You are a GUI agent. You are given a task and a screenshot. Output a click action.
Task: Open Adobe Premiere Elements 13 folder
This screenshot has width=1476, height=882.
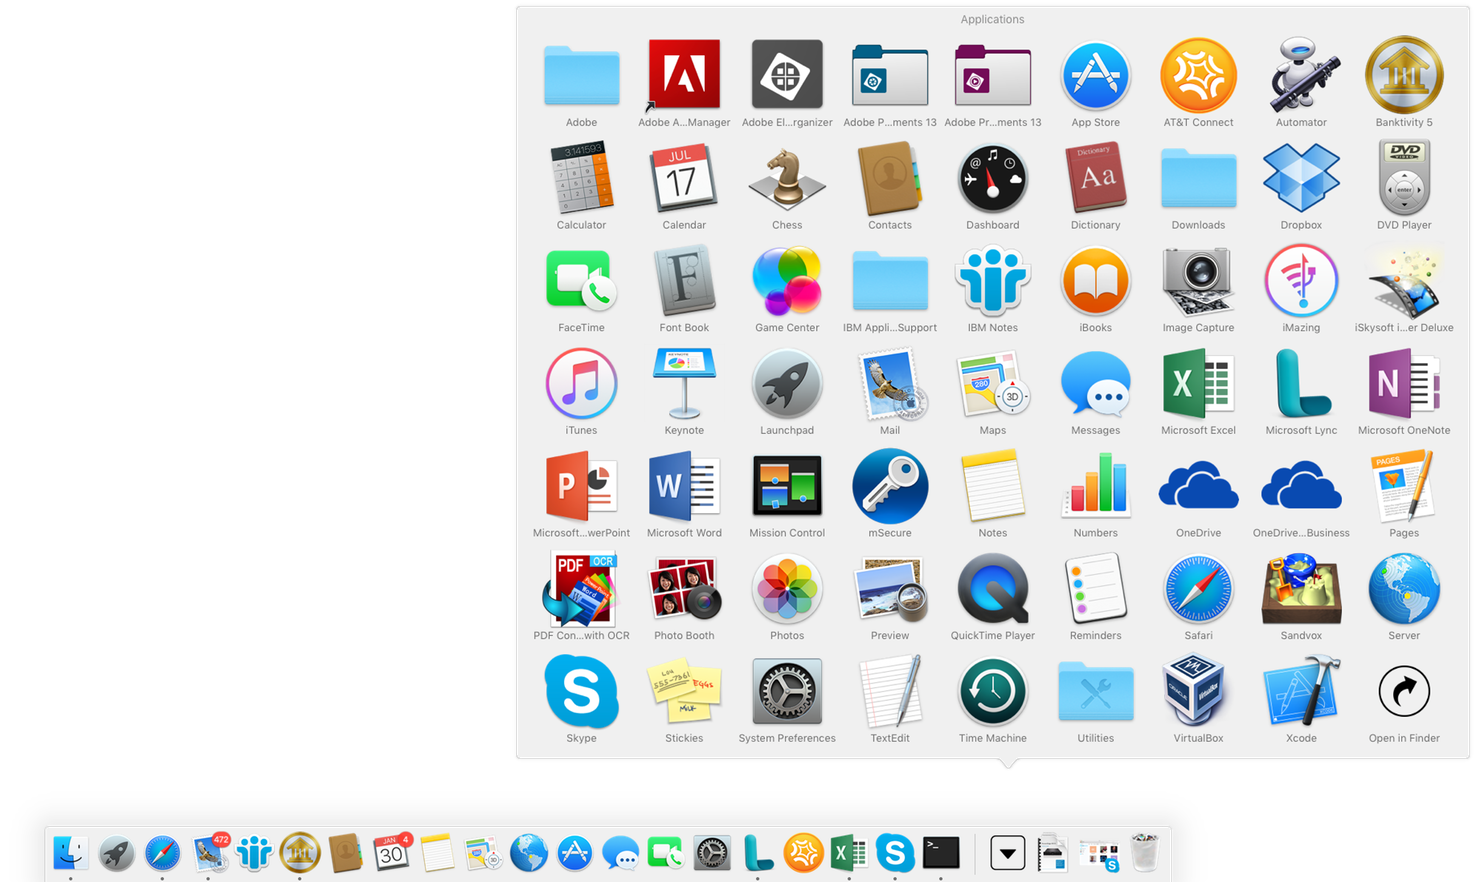[993, 75]
